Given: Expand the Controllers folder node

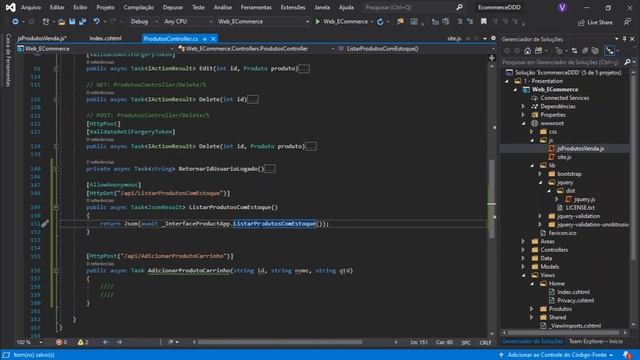Looking at the screenshot, I should pos(524,250).
